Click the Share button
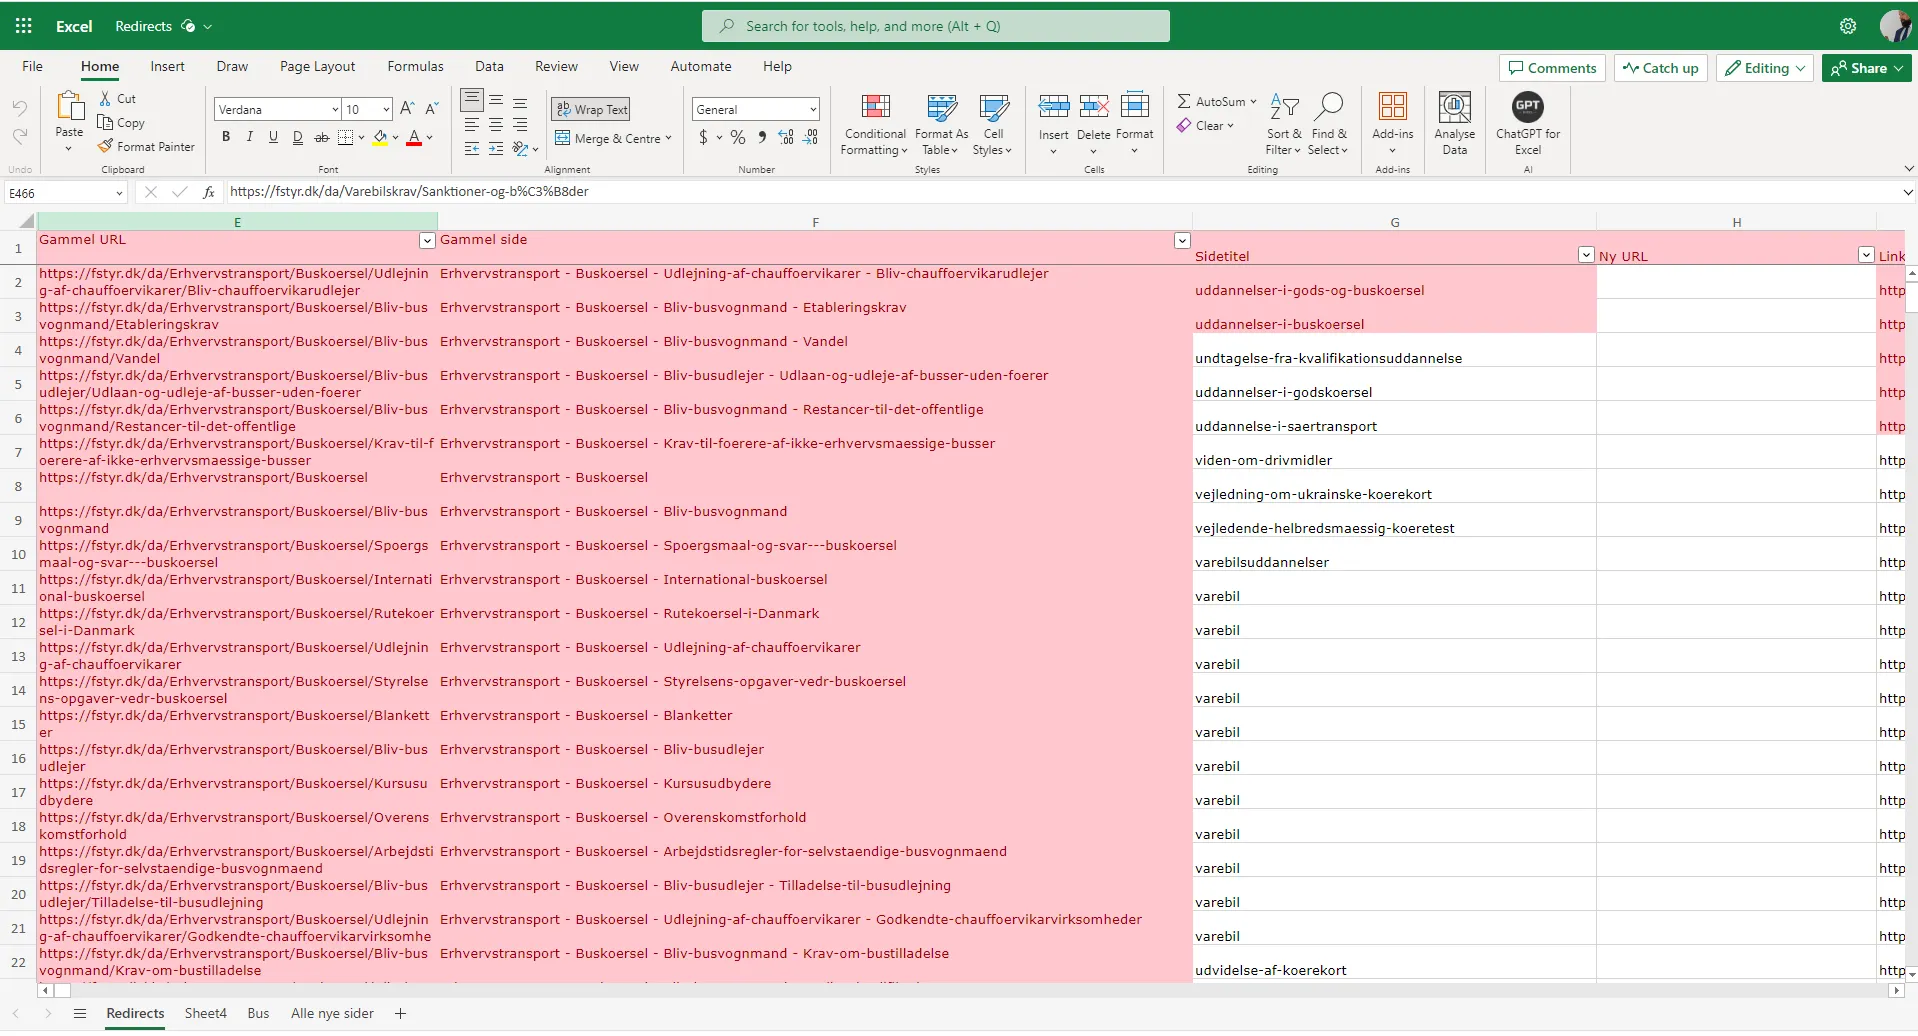 click(x=1865, y=68)
